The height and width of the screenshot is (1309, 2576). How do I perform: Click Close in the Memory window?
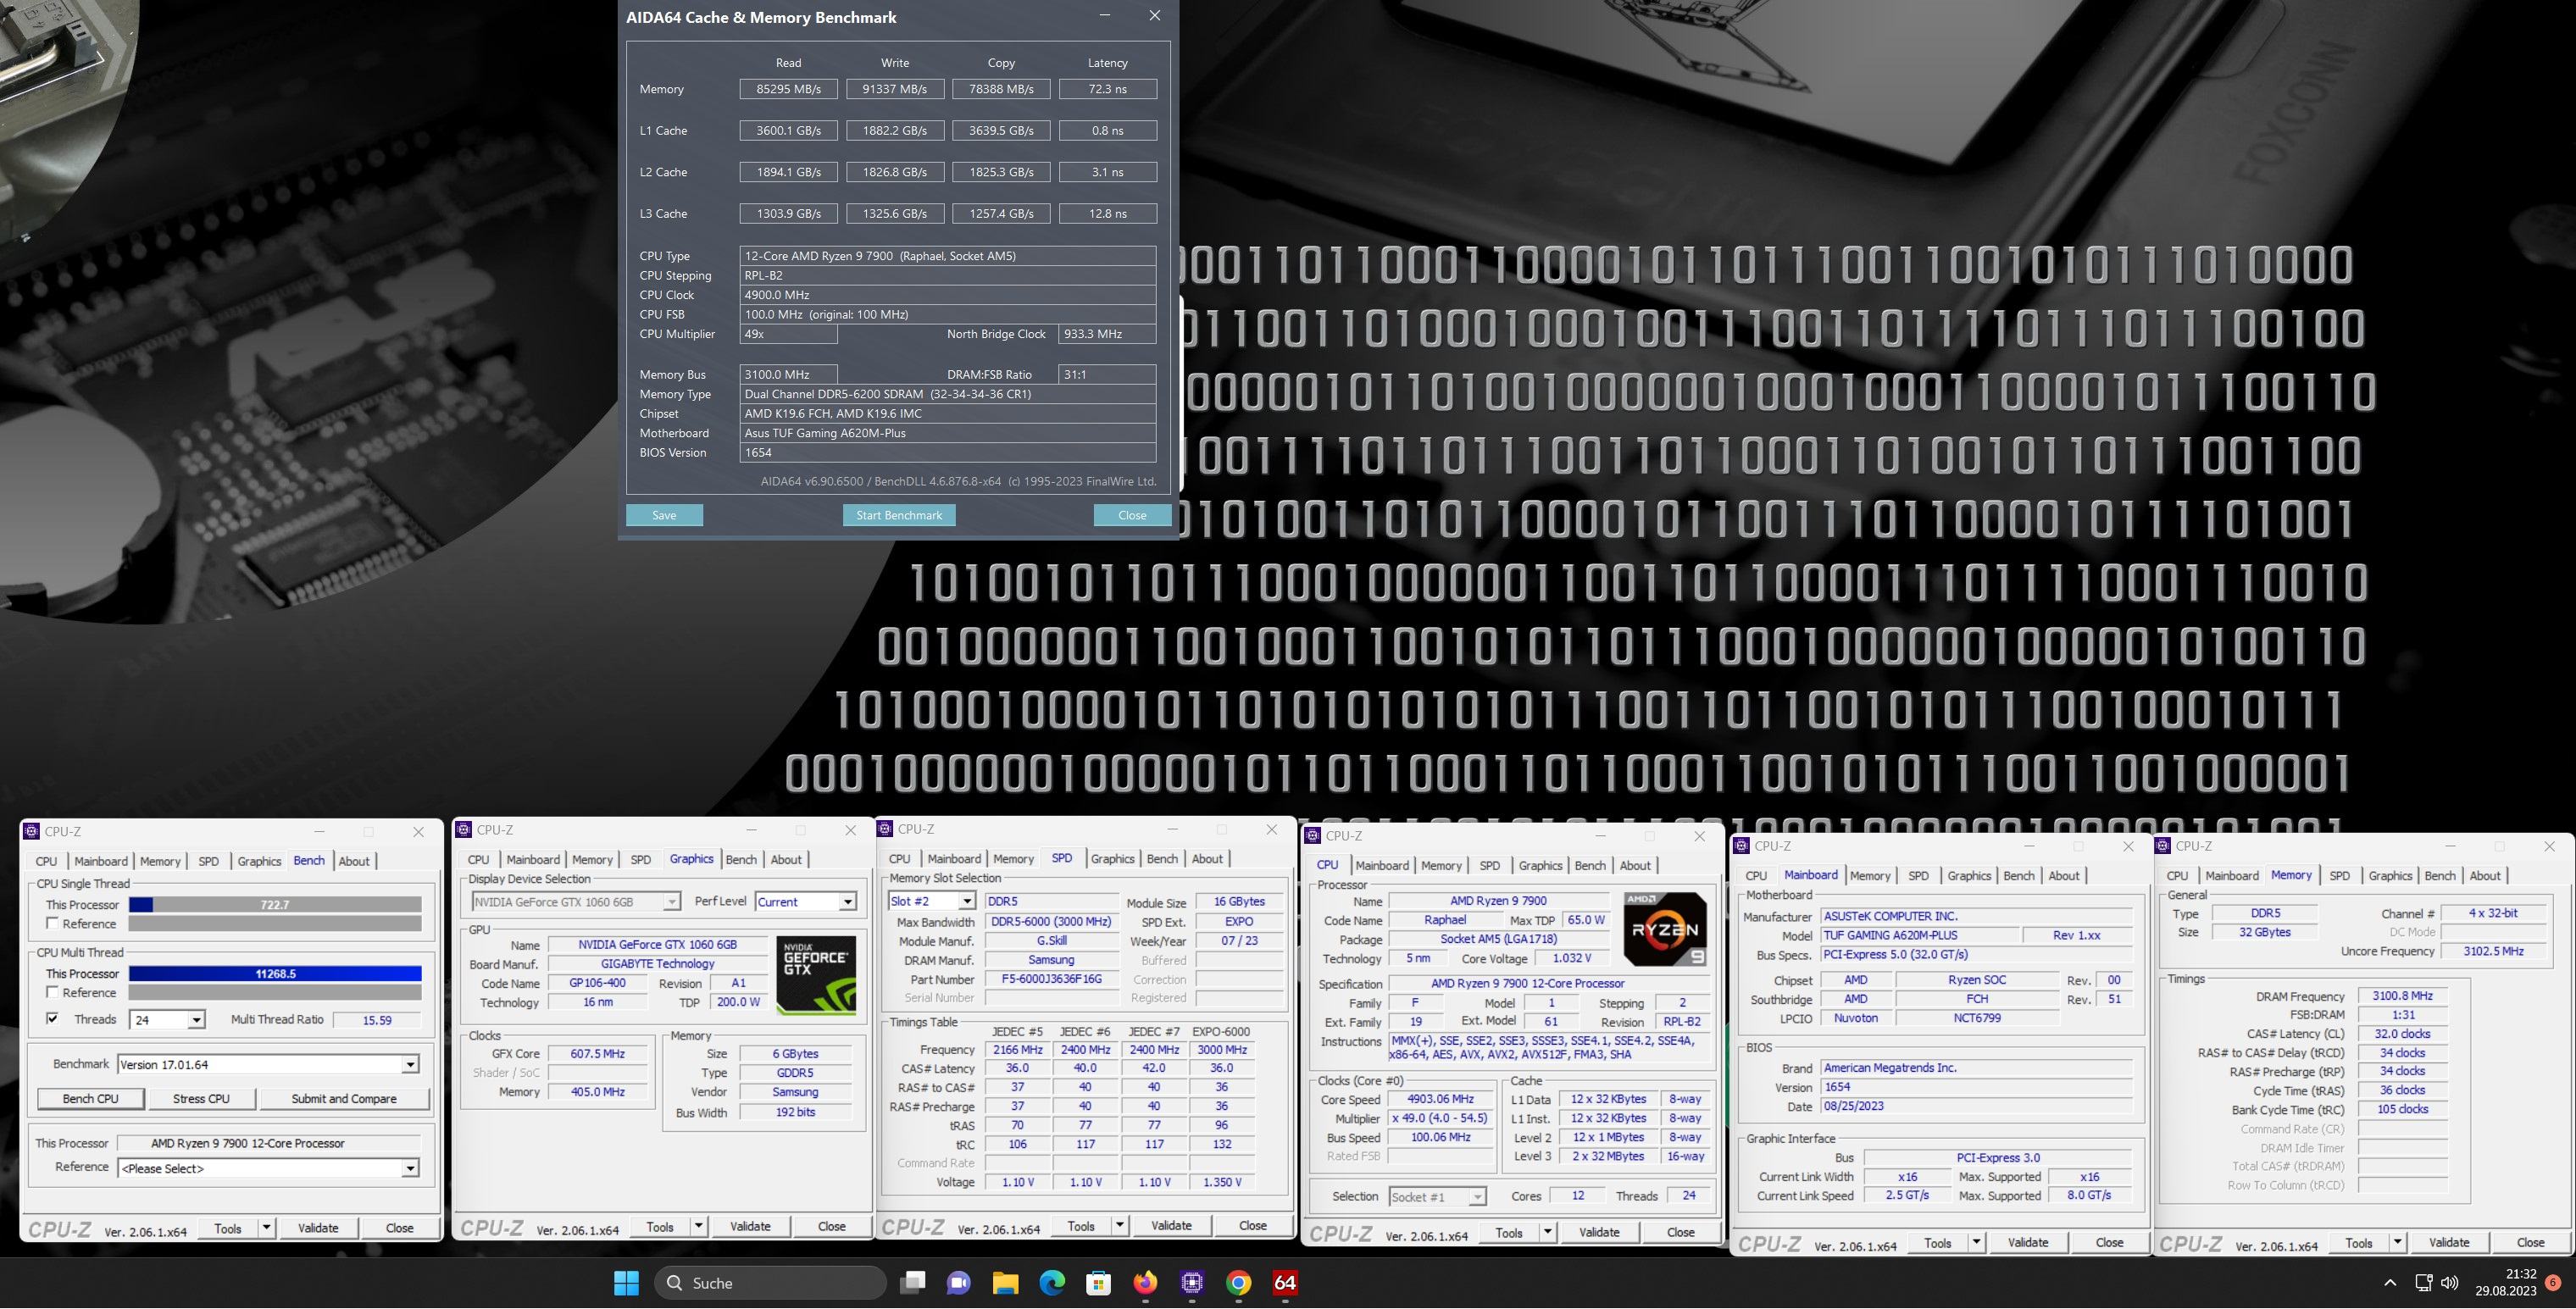click(2530, 1243)
